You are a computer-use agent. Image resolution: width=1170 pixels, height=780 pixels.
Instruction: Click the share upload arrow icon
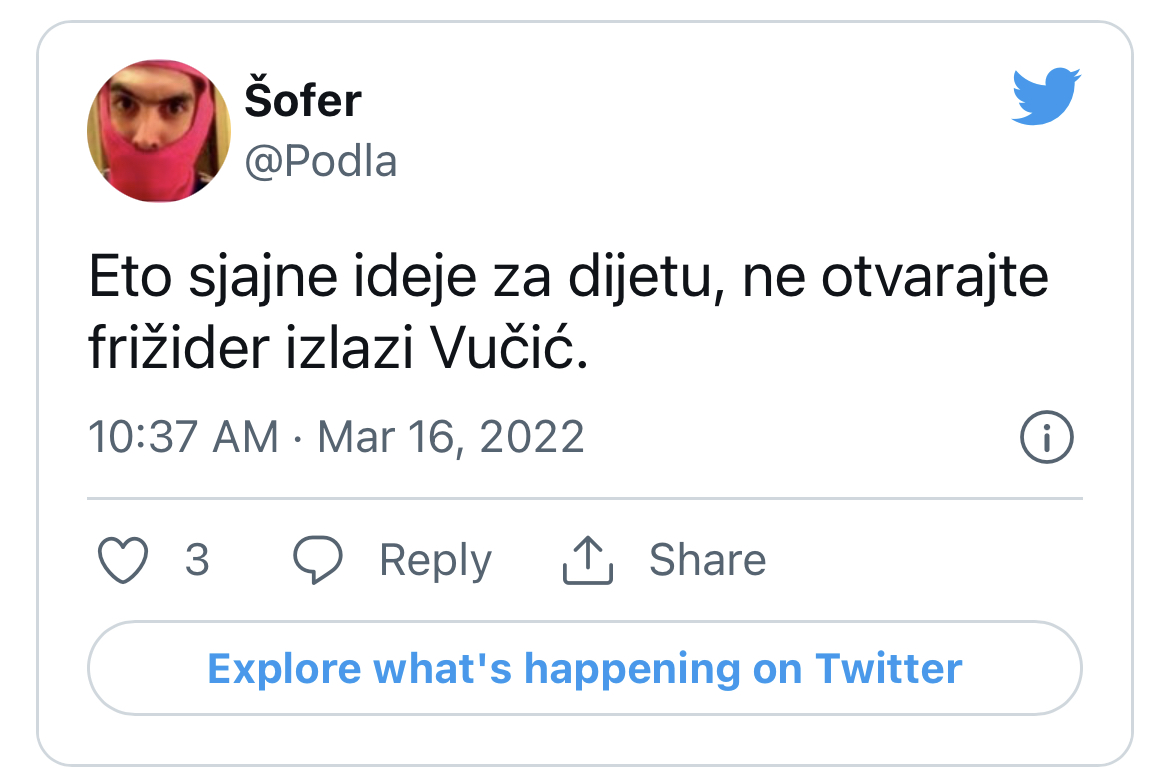click(587, 560)
